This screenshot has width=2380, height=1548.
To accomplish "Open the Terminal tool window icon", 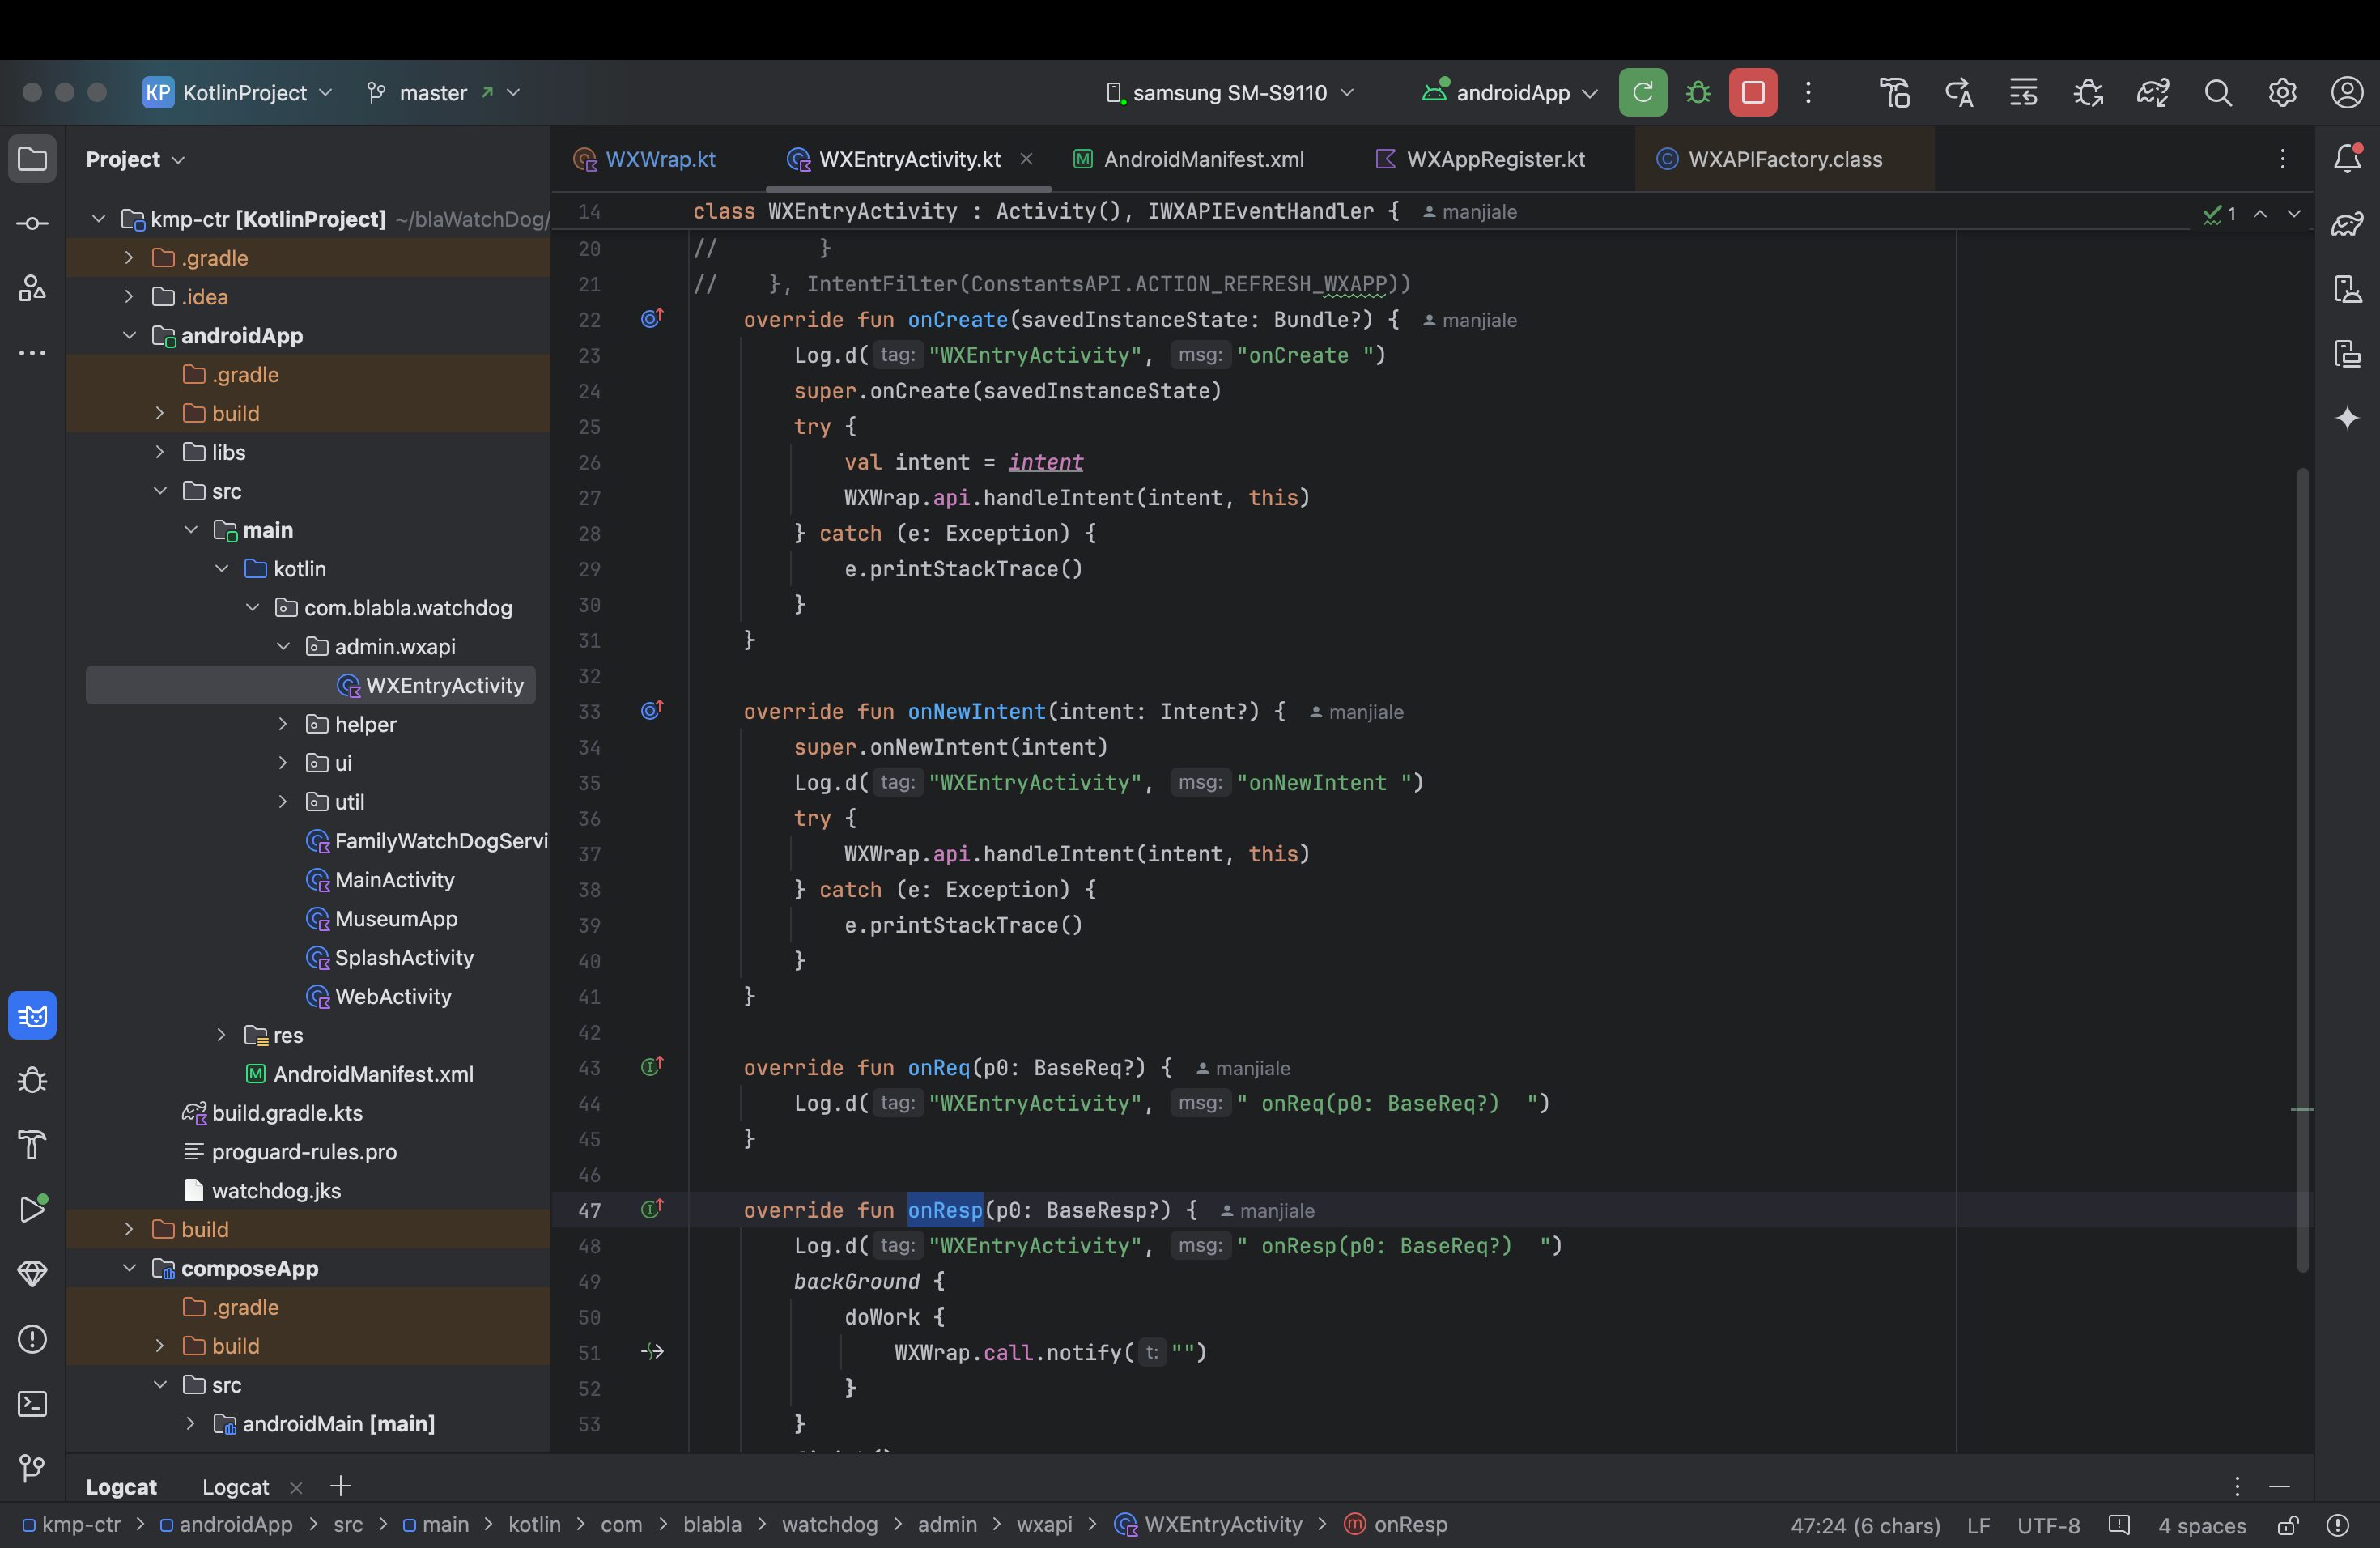I will coord(32,1404).
